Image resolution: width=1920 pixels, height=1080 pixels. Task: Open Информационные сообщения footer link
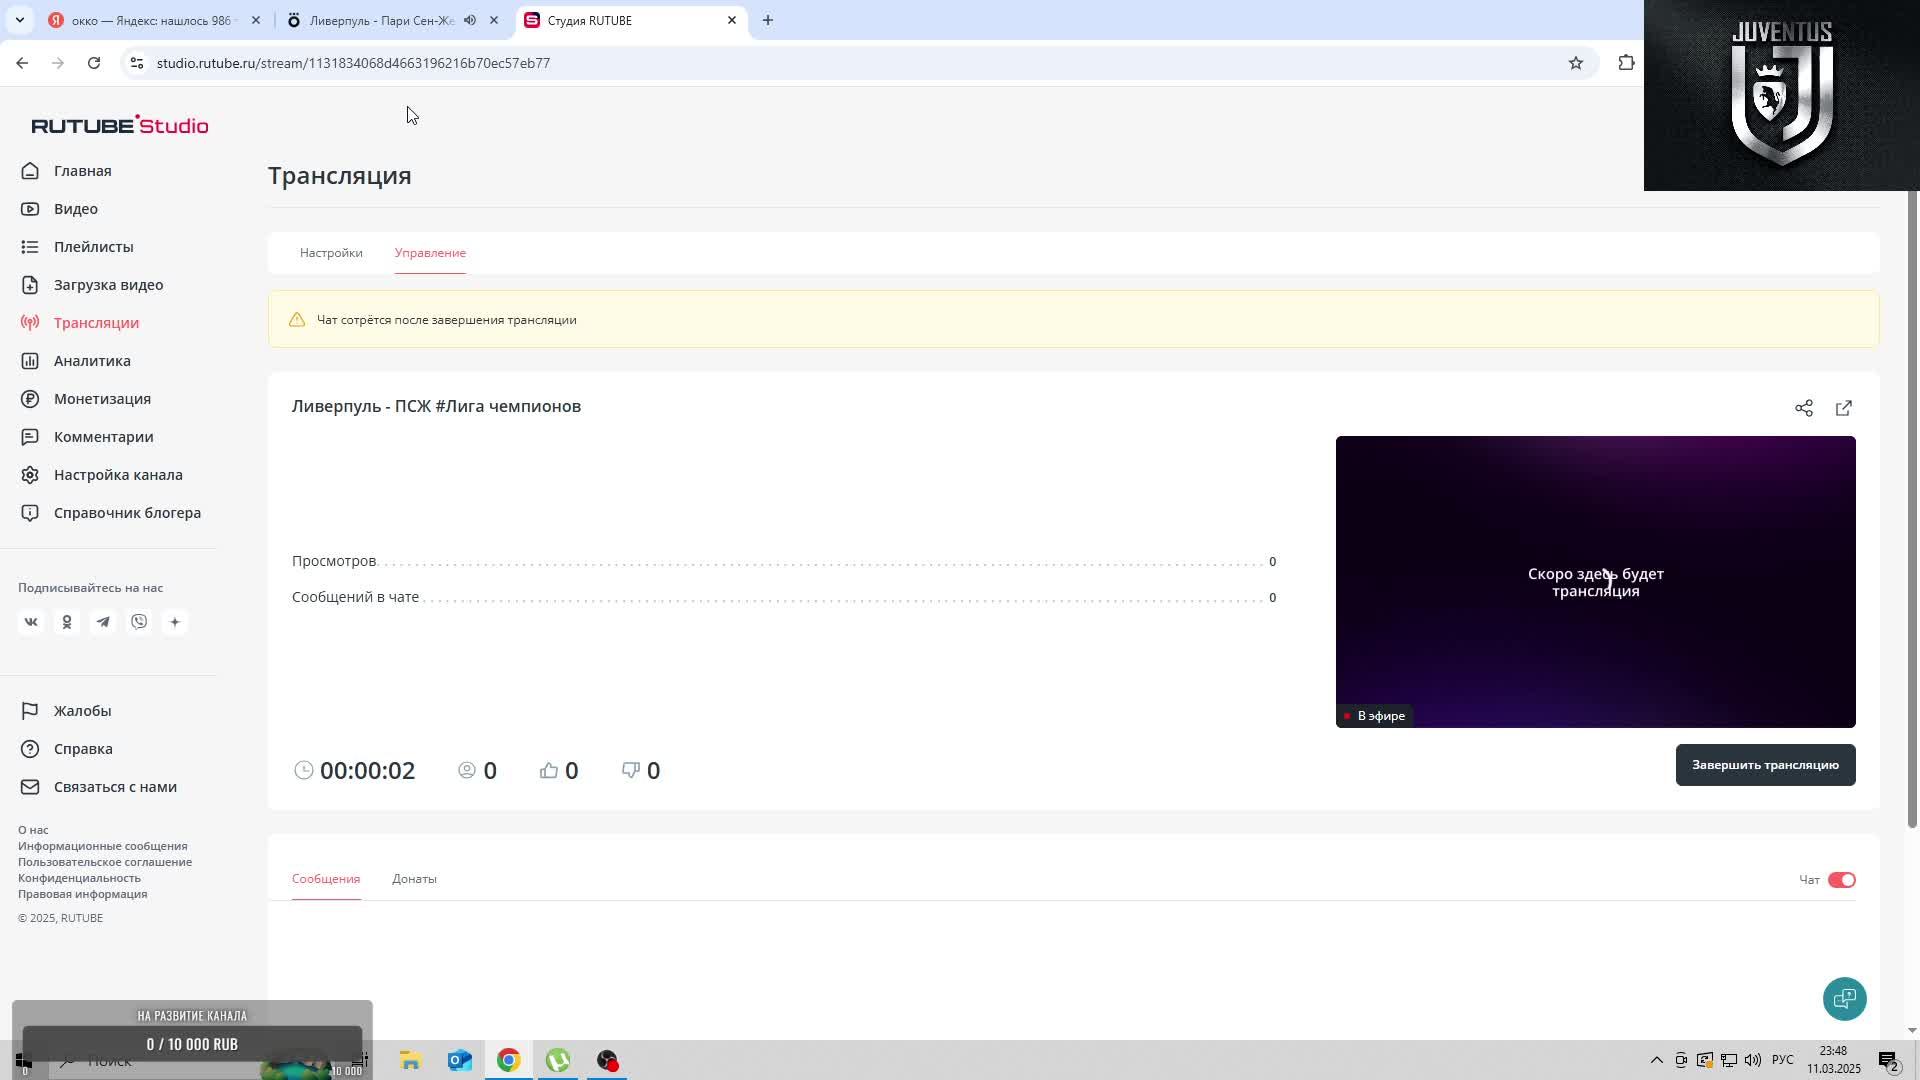point(102,846)
